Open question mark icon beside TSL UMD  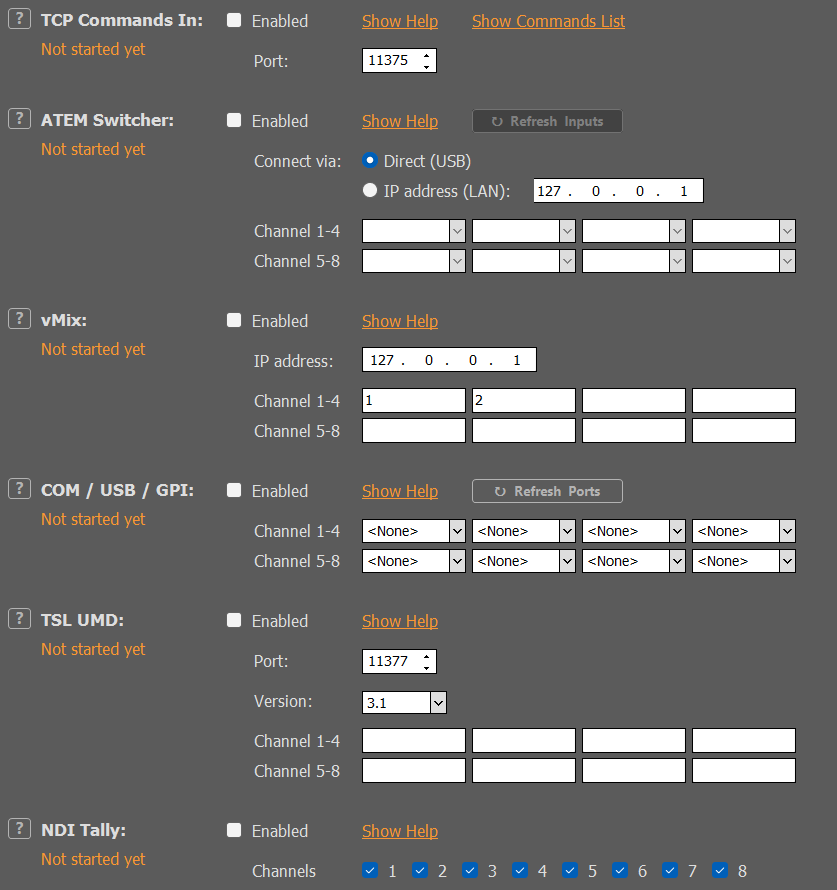click(x=19, y=619)
